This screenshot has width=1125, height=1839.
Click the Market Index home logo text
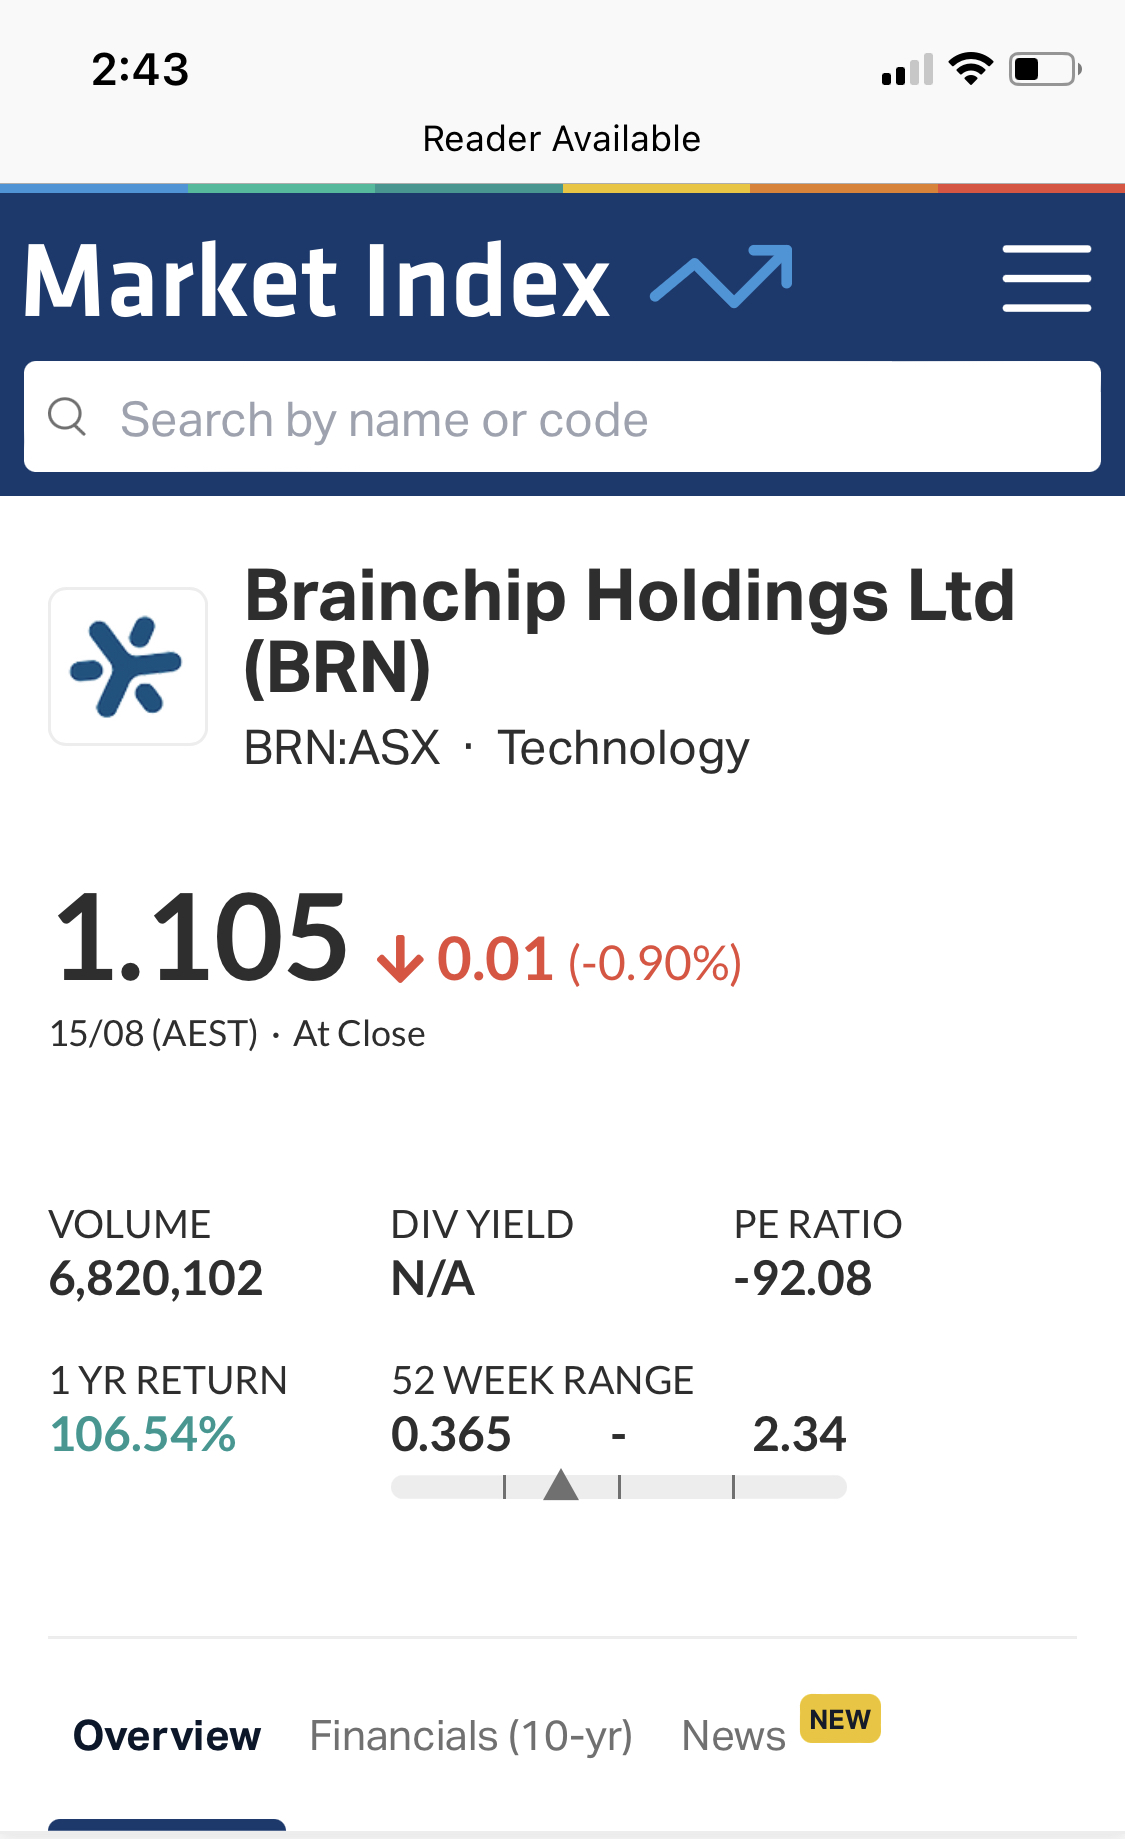[x=317, y=281]
